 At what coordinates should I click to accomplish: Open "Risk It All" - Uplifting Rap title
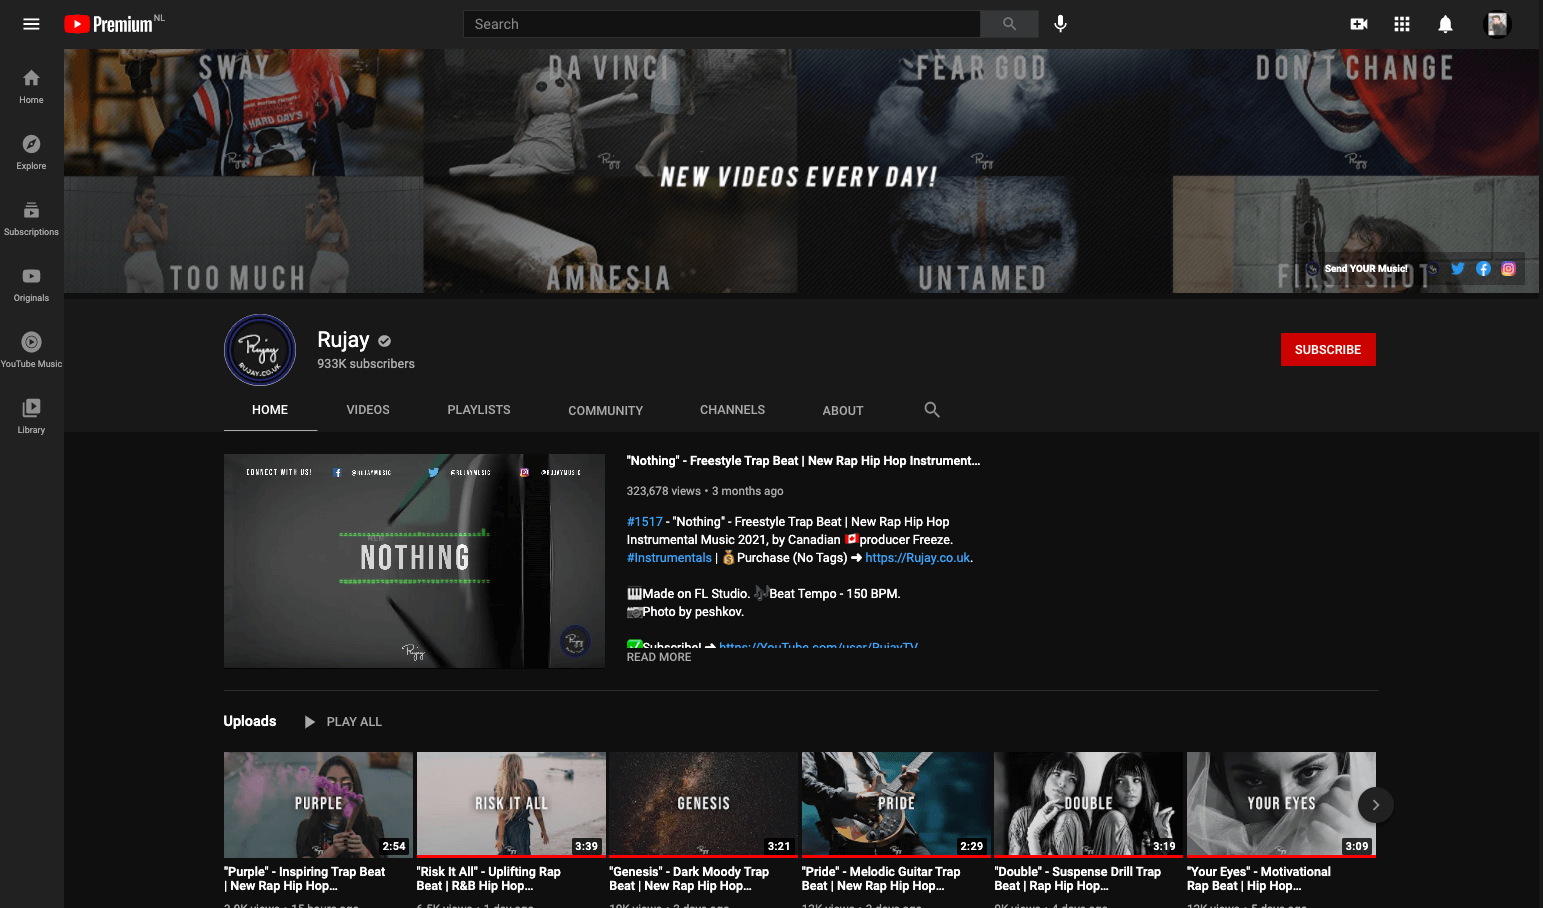coord(489,879)
